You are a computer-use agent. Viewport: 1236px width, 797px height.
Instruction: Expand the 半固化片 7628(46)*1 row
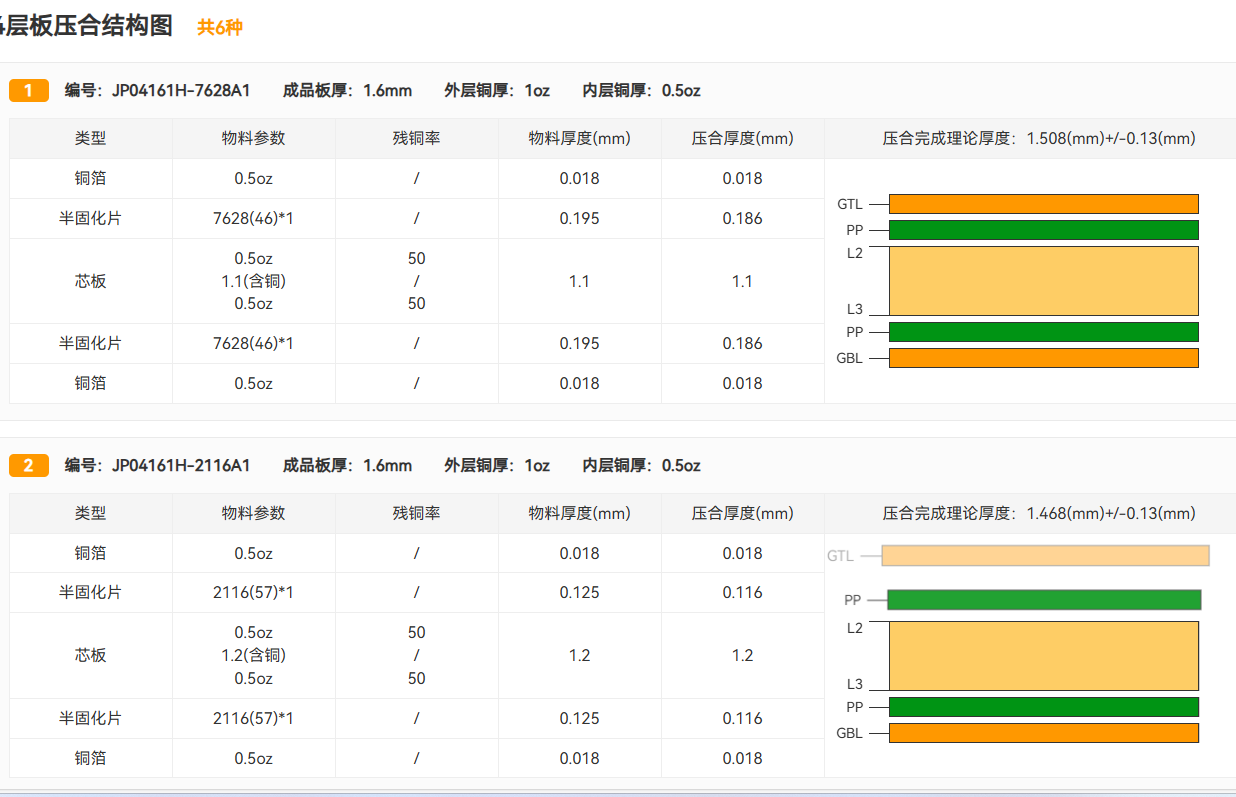[x=90, y=217]
